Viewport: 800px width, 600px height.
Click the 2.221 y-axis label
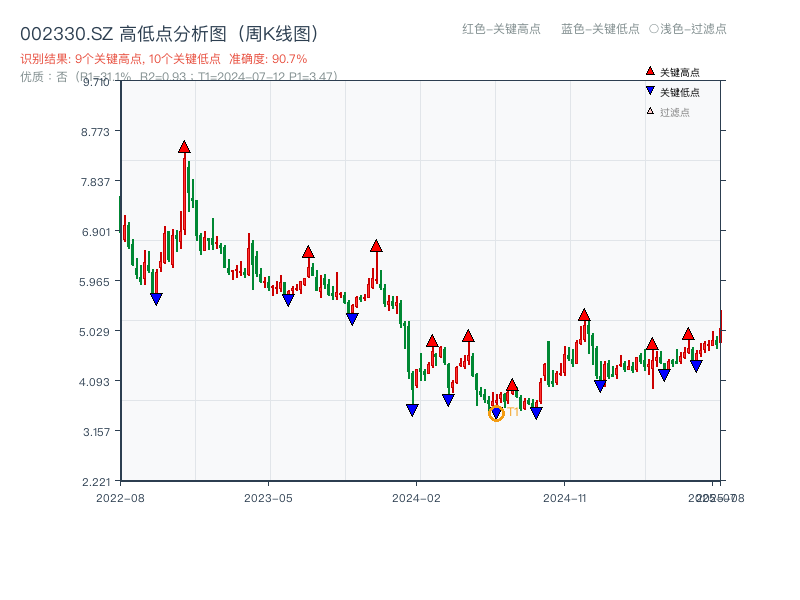point(96,482)
